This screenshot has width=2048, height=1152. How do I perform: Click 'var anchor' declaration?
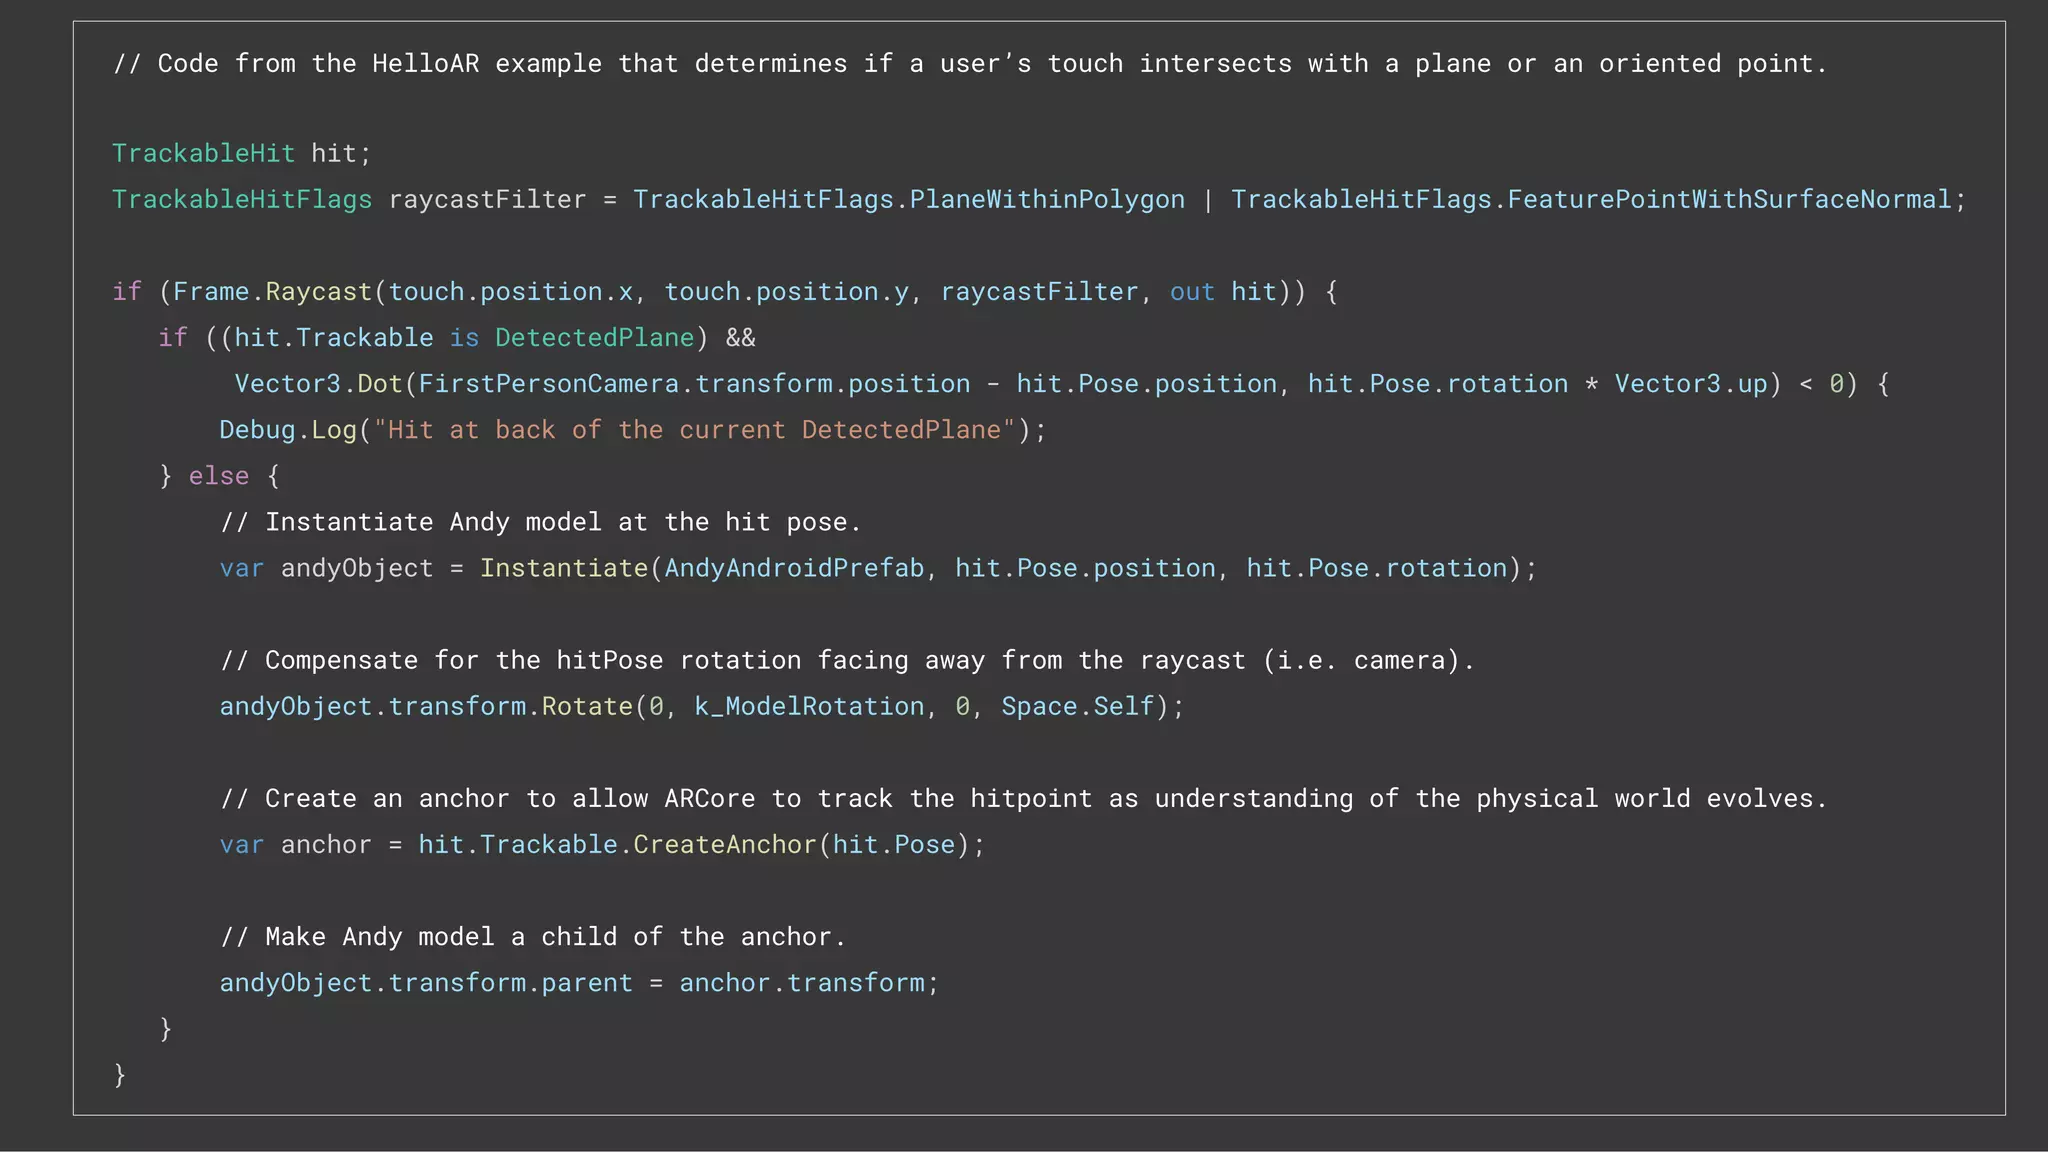295,844
